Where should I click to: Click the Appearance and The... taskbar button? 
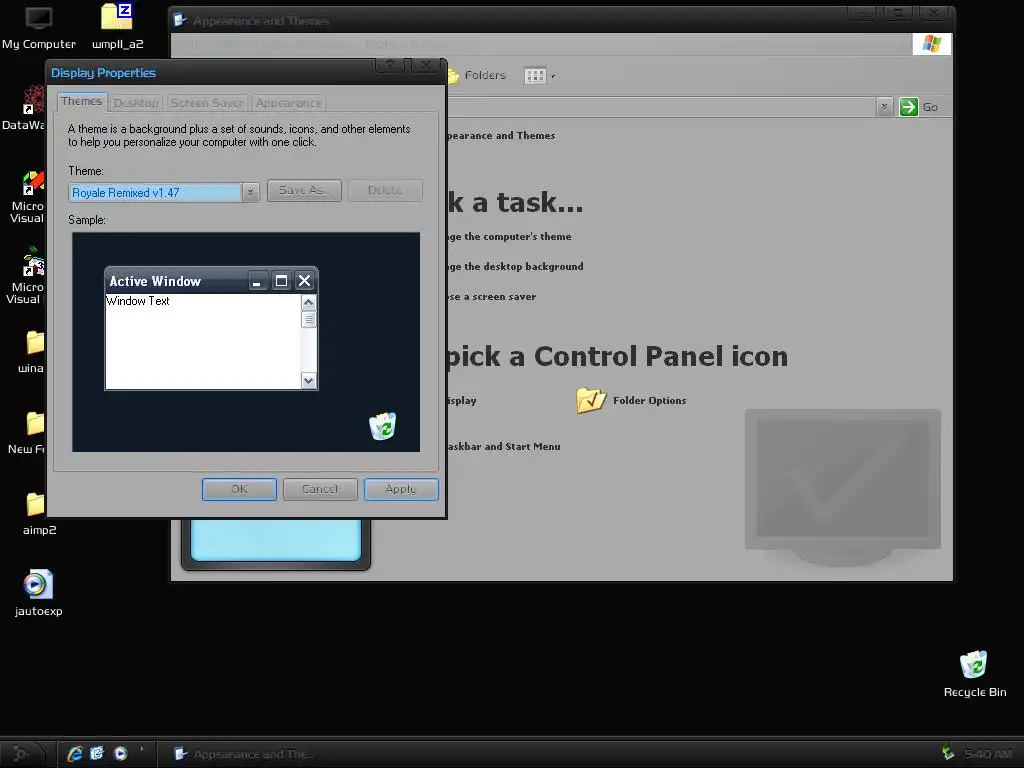coord(243,754)
